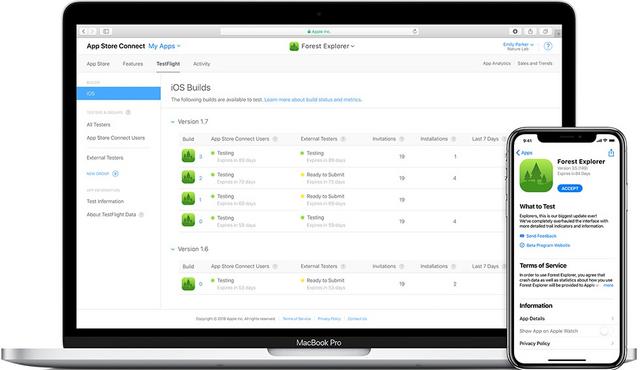Go back with Safari's back arrow
The height and width of the screenshot is (370, 640).
point(84,31)
